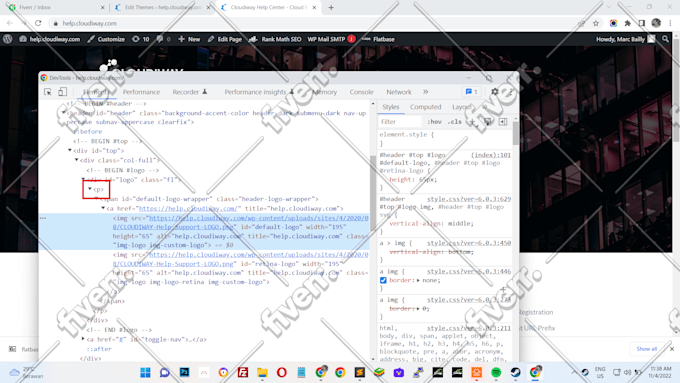Click the admin bar search magnifier icon
The image size is (680, 383).
[x=665, y=39]
